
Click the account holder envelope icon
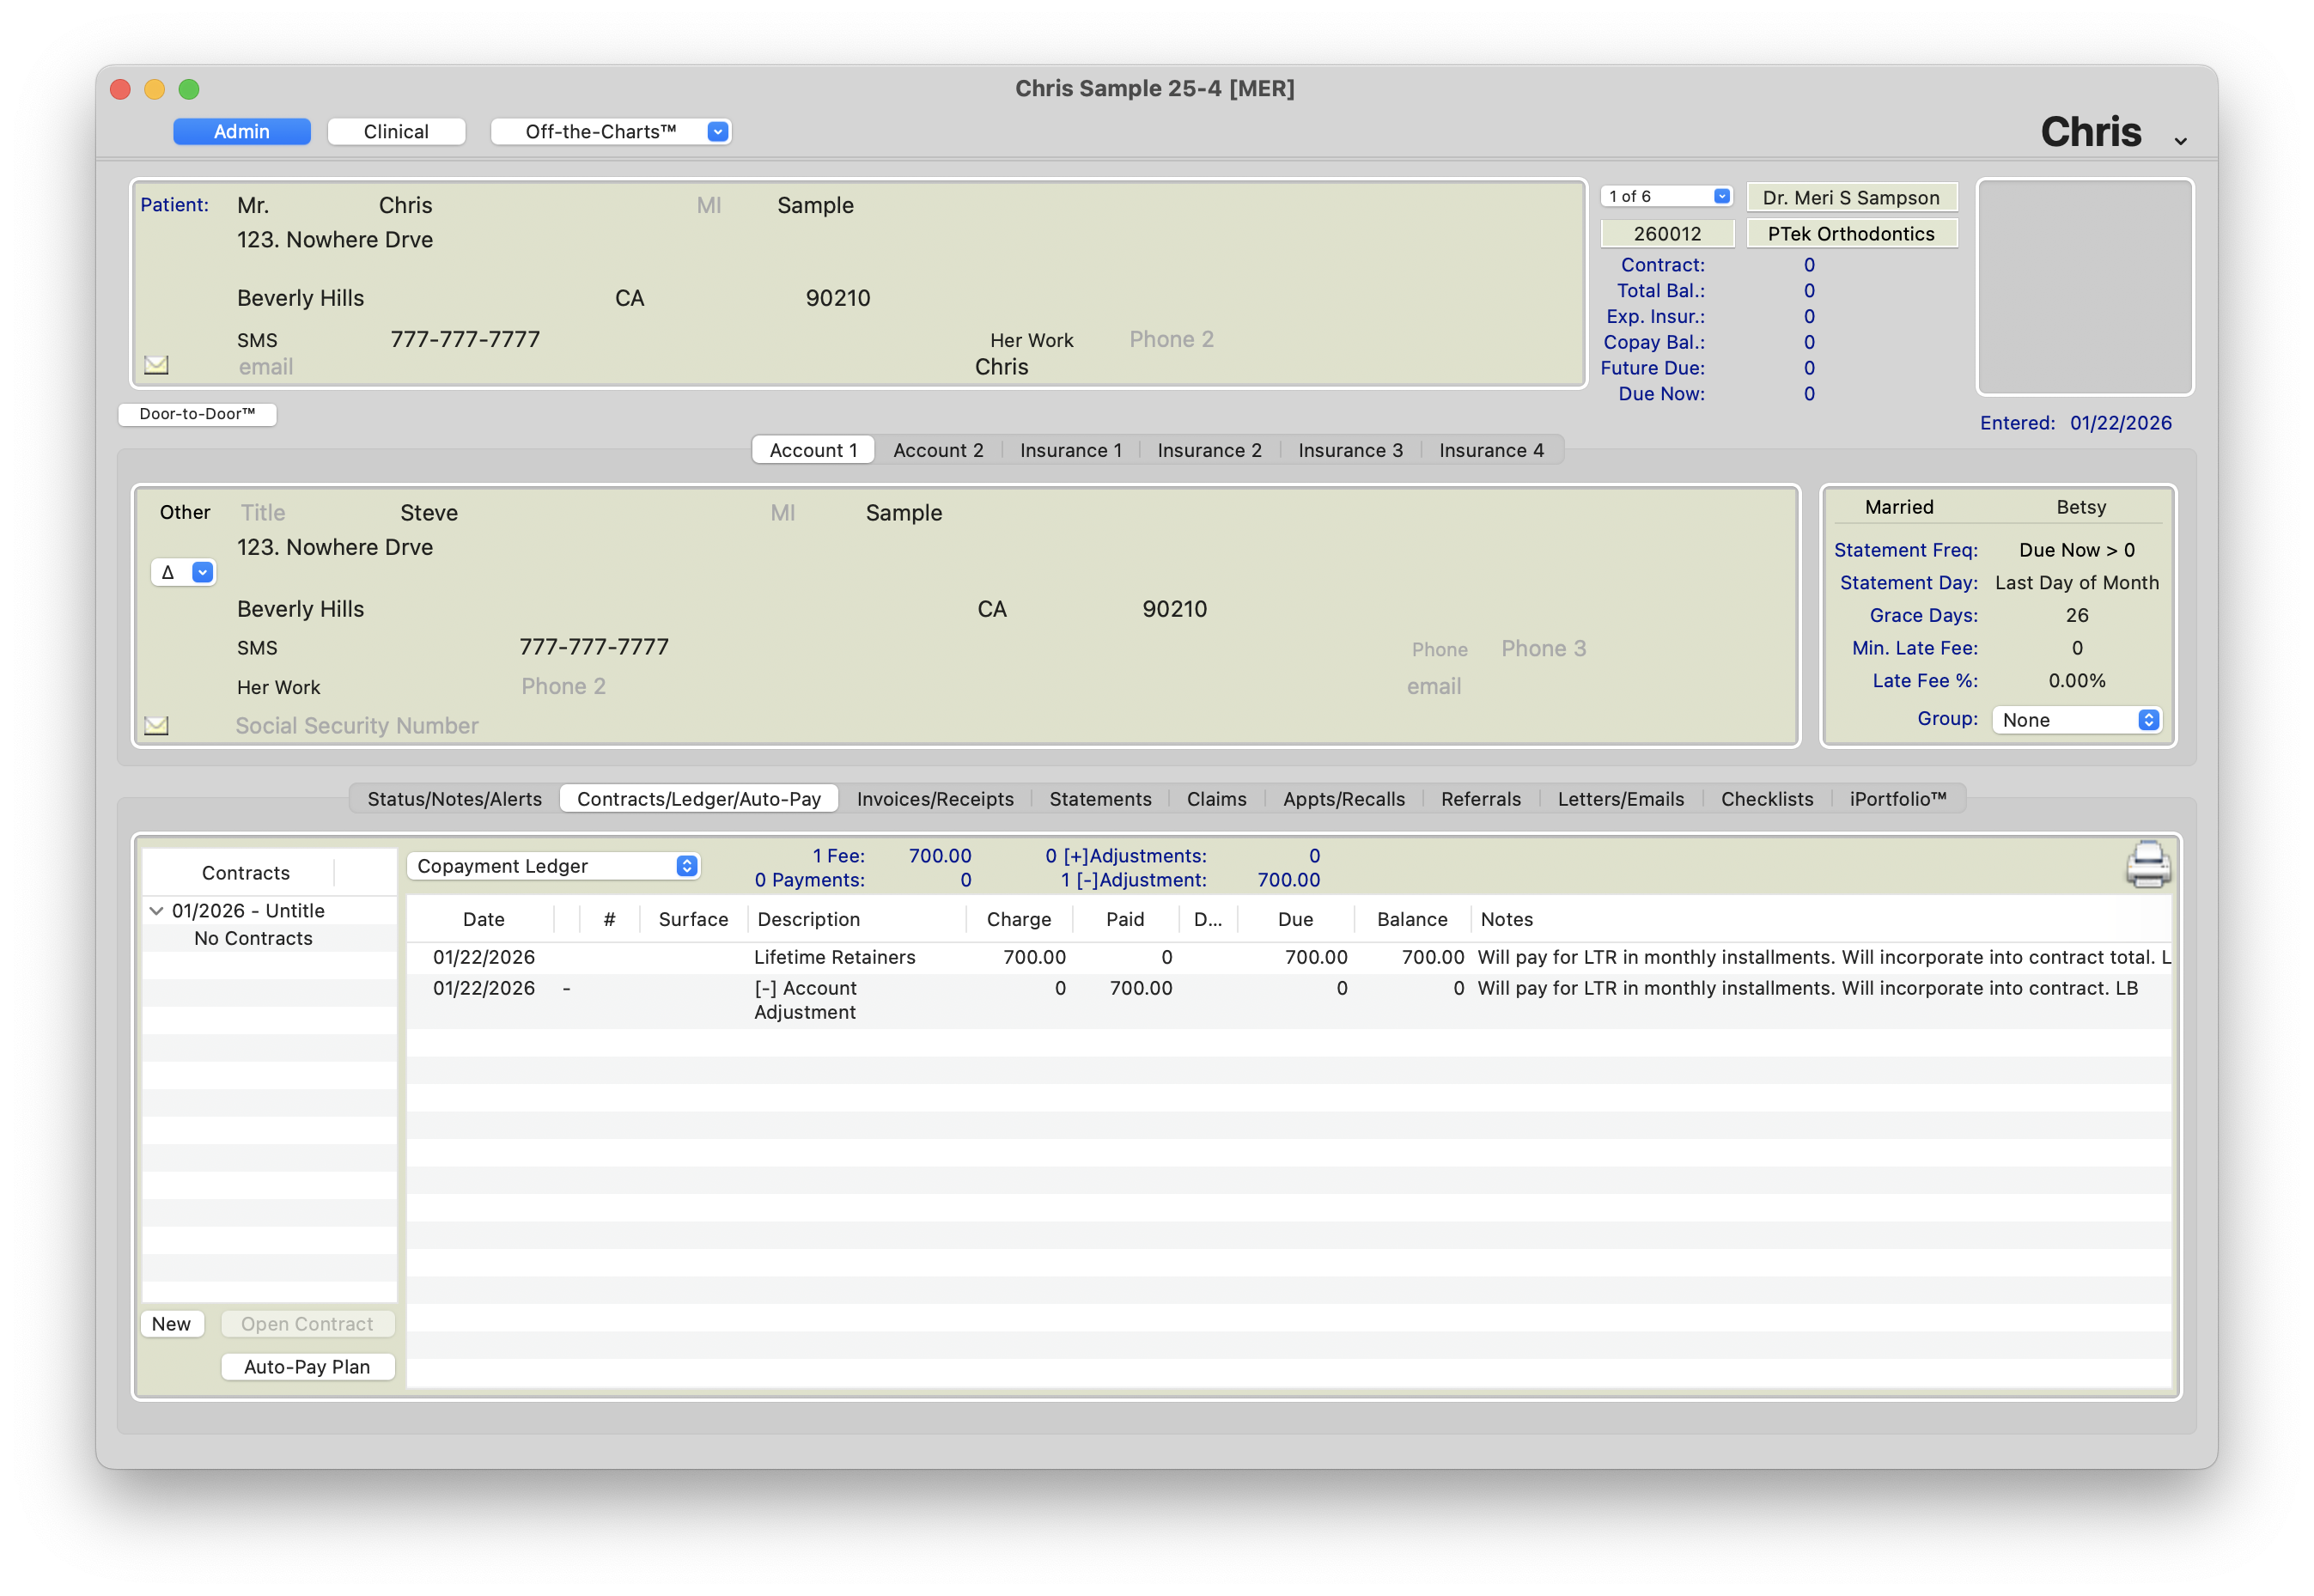coord(156,725)
